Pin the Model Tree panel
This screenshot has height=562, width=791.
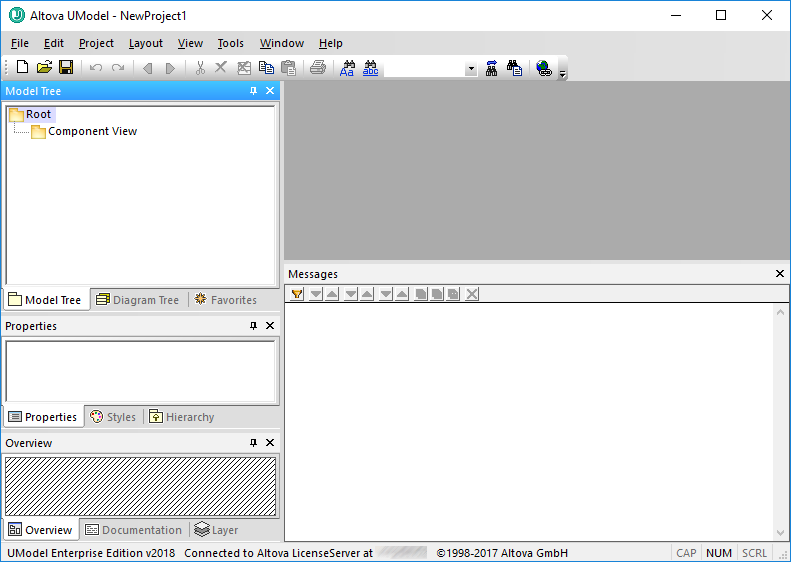coord(254,91)
